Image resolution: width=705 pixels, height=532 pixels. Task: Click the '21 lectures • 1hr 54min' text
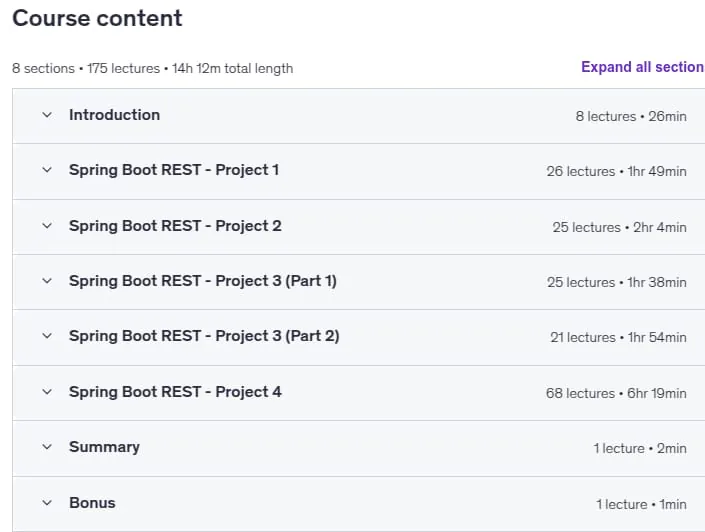[x=618, y=337]
